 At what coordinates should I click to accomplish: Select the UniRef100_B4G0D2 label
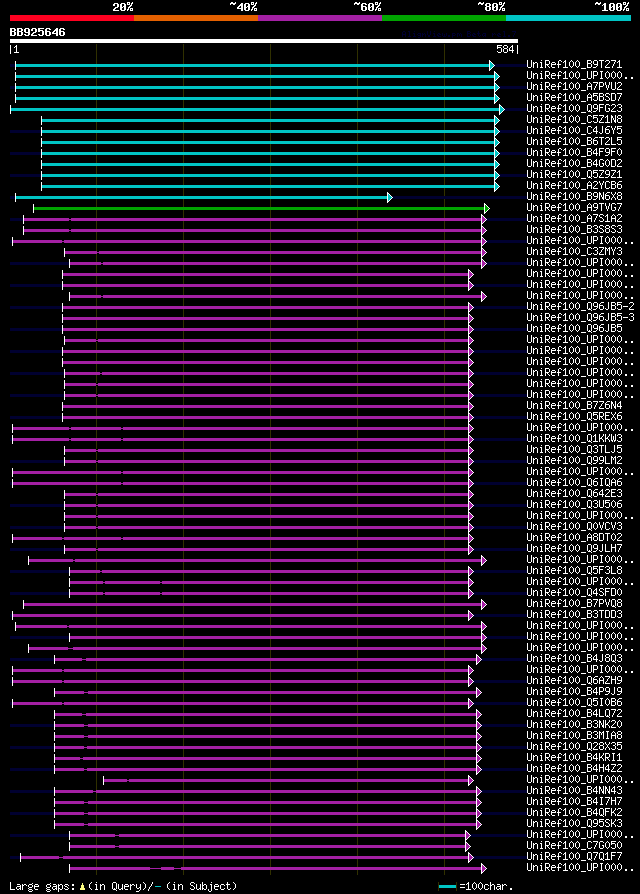[574, 164]
